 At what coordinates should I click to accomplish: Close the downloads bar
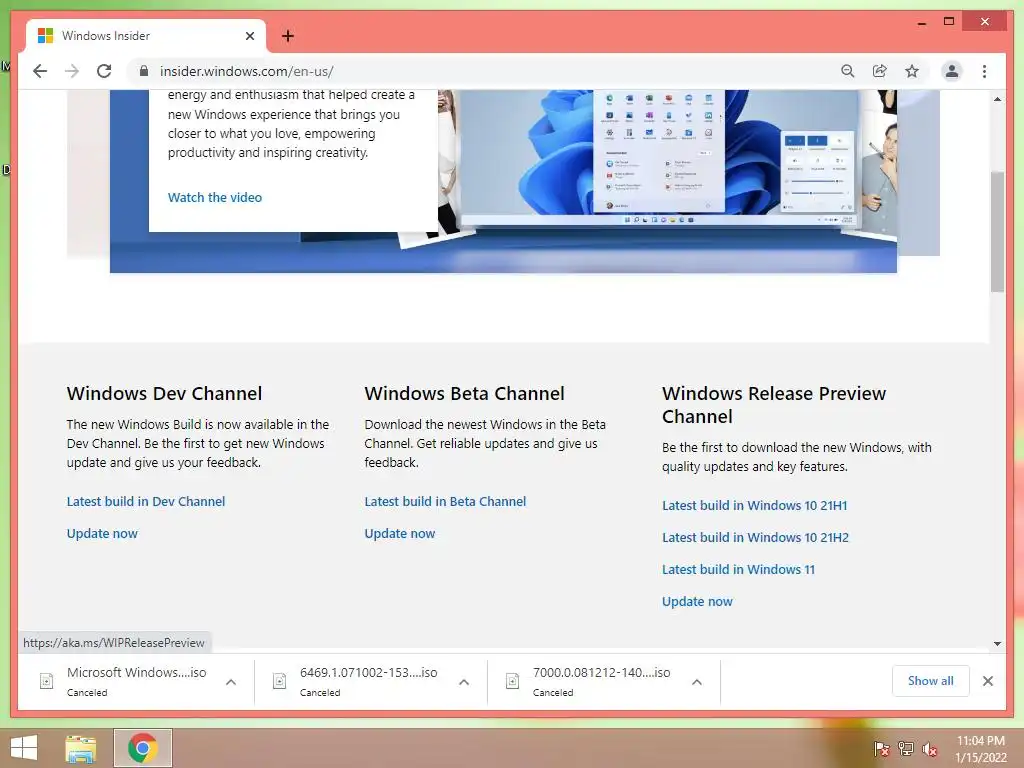987,681
